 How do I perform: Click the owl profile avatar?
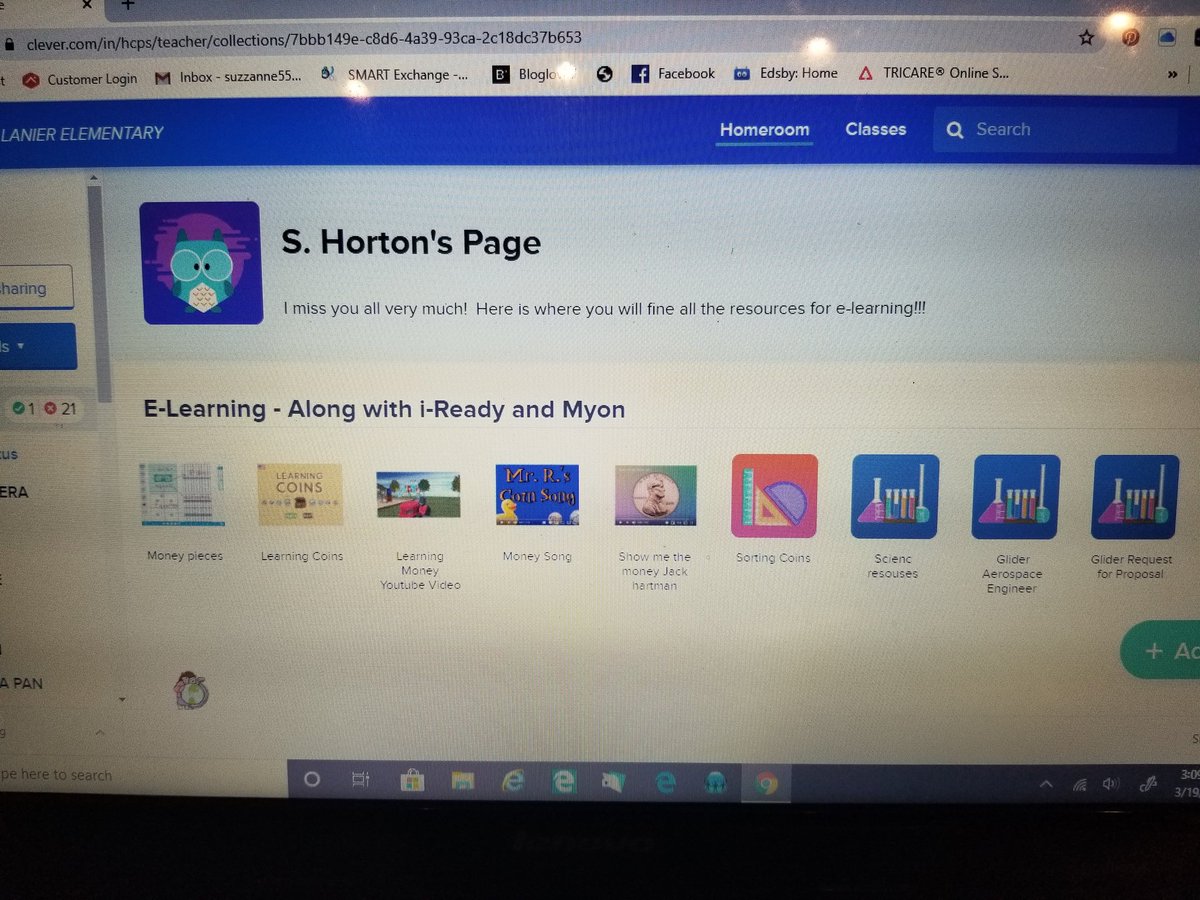(x=202, y=263)
